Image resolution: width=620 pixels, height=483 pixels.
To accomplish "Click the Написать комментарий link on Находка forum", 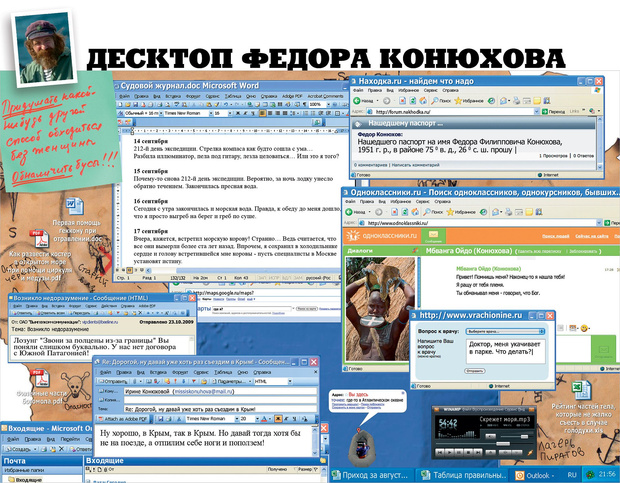I will [415, 165].
